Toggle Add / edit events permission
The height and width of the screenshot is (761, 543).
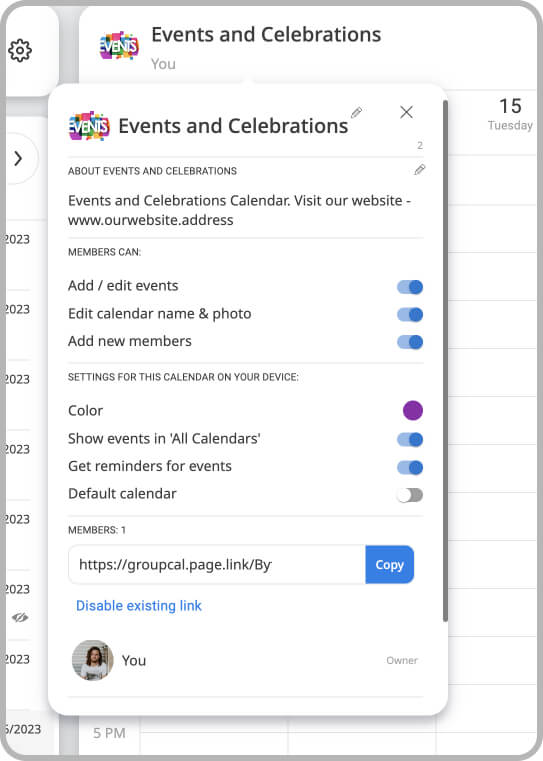[410, 287]
